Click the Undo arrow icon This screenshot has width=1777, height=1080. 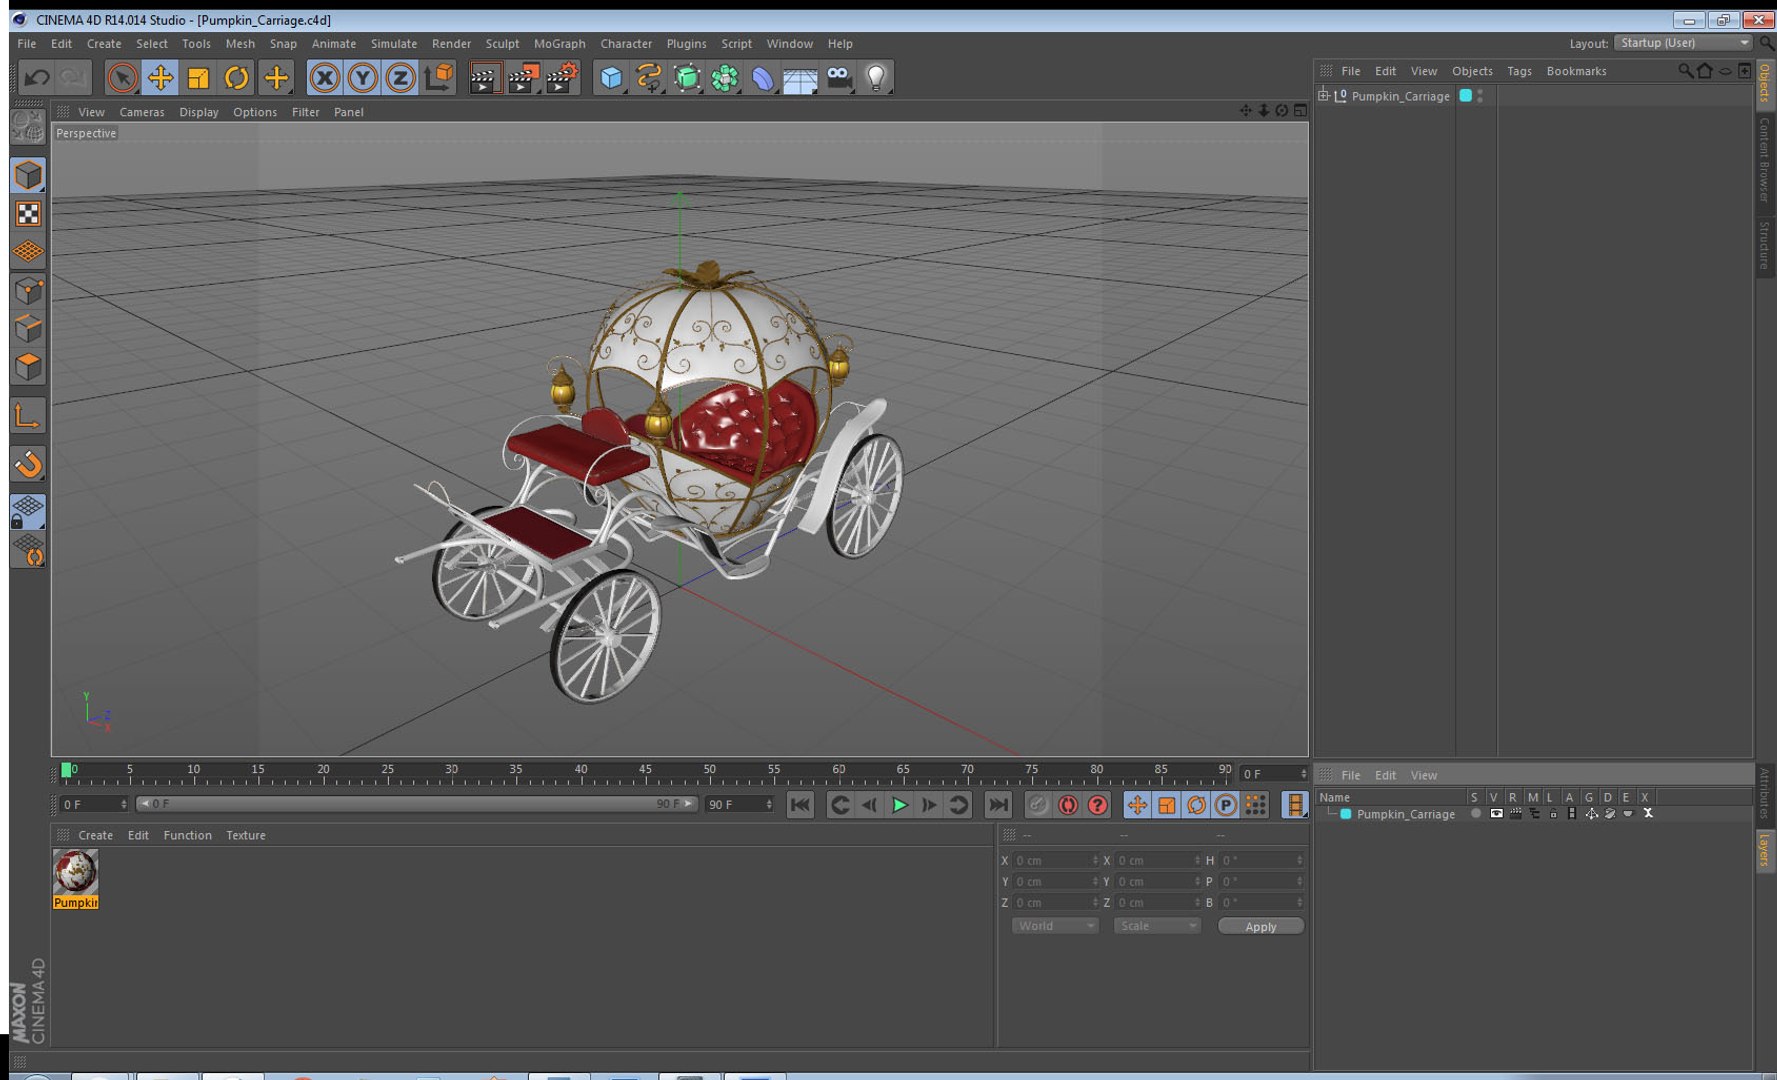(37, 77)
